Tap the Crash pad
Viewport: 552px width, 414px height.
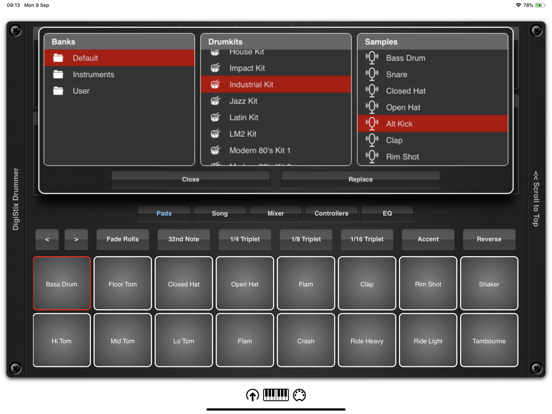[306, 340]
